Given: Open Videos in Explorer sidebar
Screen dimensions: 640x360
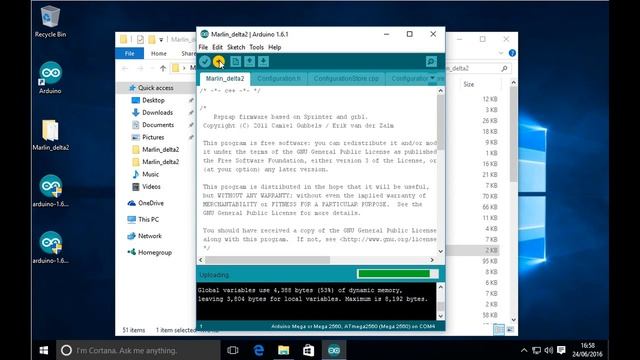Looking at the screenshot, I should click(151, 187).
